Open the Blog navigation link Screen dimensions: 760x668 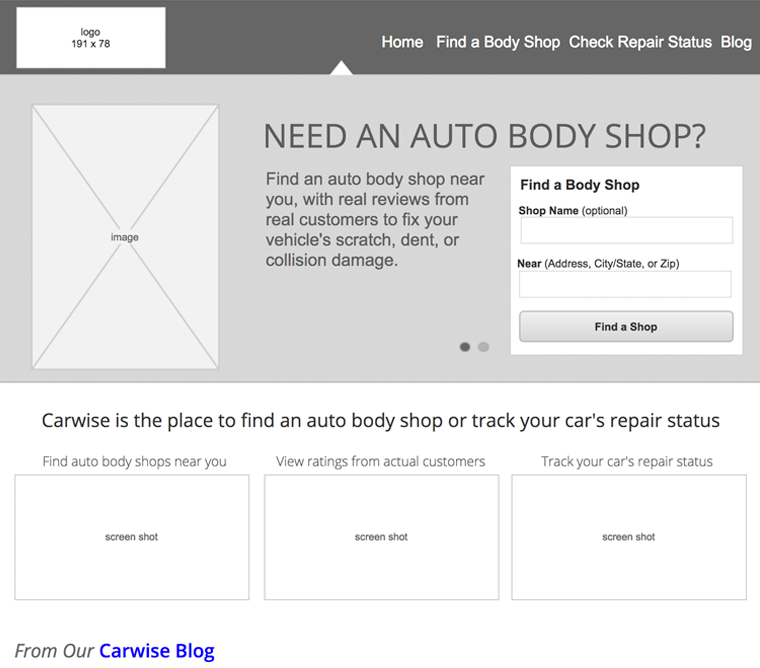tap(736, 42)
